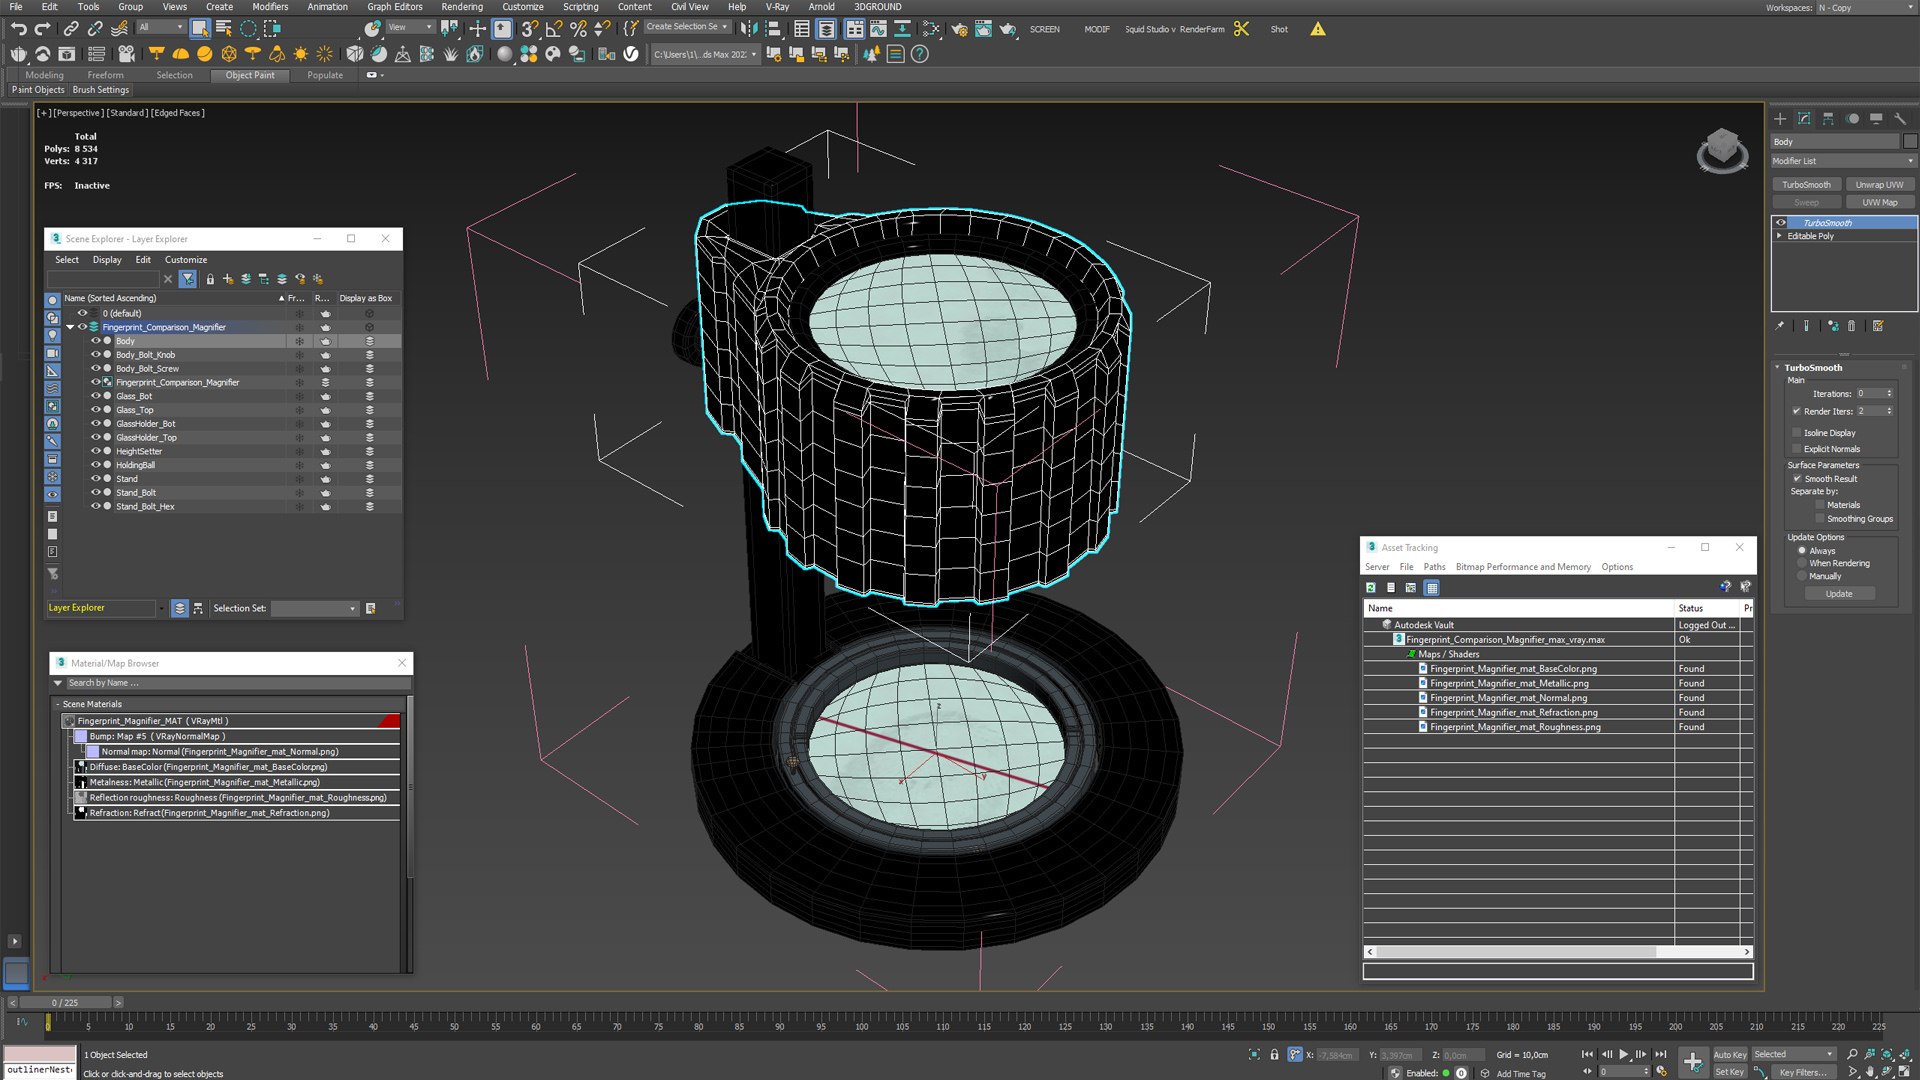The width and height of the screenshot is (1920, 1080).
Task: Refresh the Asset Tracking list
Action: 1371,588
